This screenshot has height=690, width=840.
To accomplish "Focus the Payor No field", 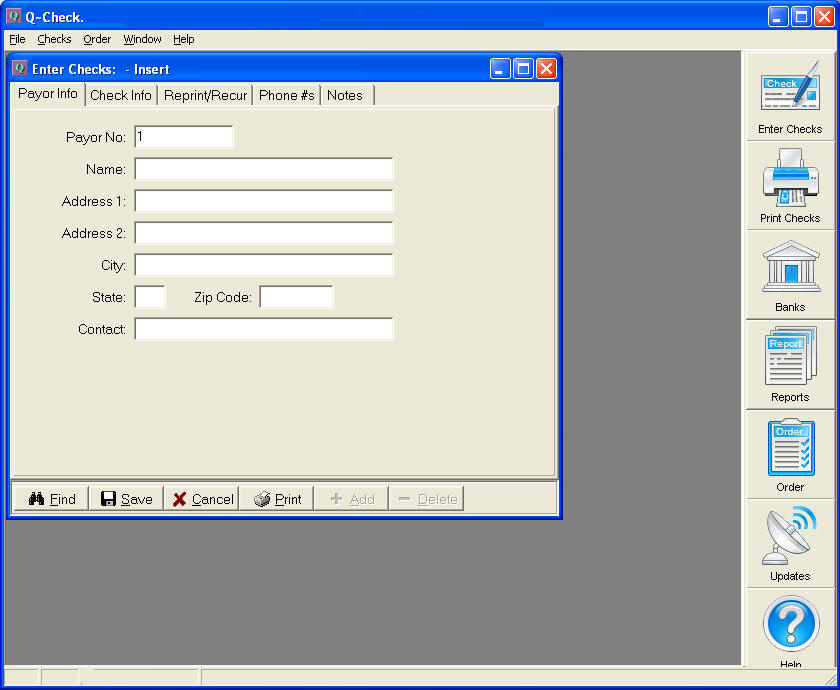I will pyautogui.click(x=184, y=137).
